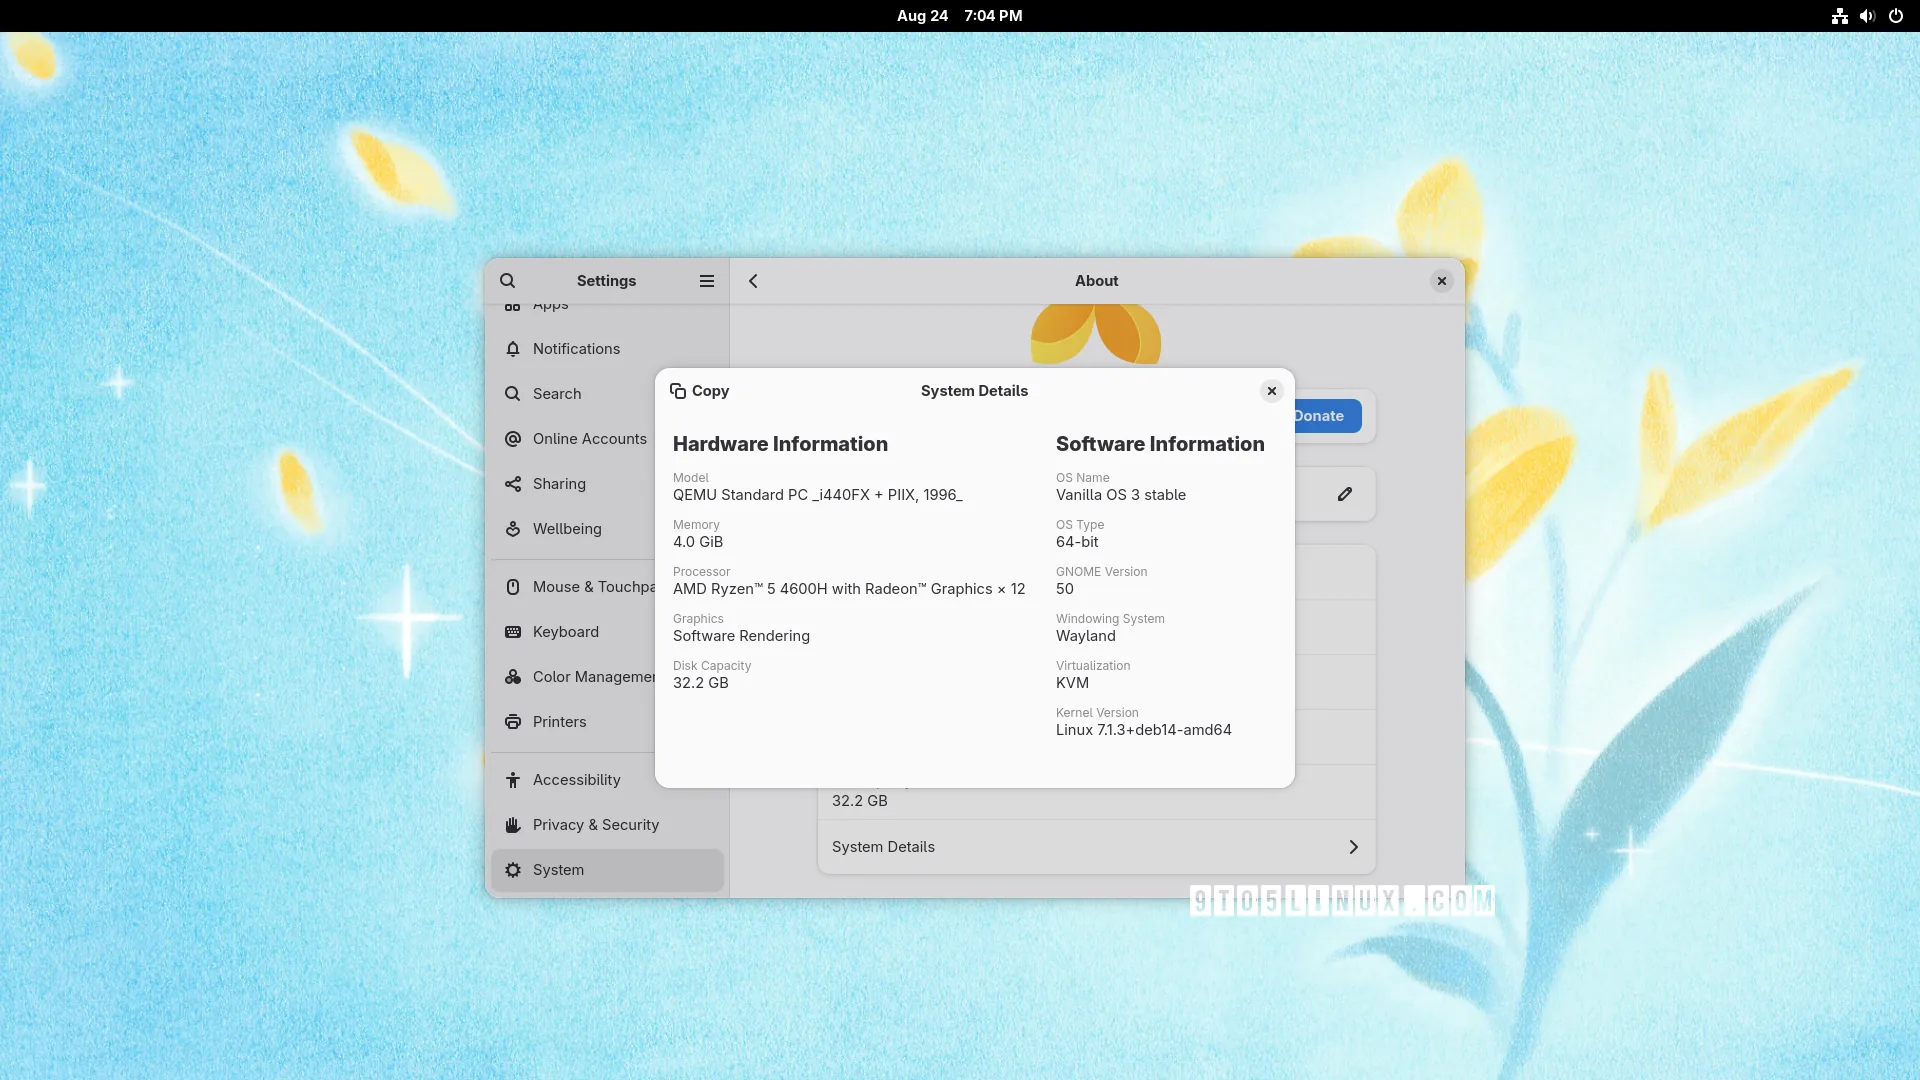
Task: Open the clock showing Aug 24 7:04 PM
Action: click(x=959, y=16)
